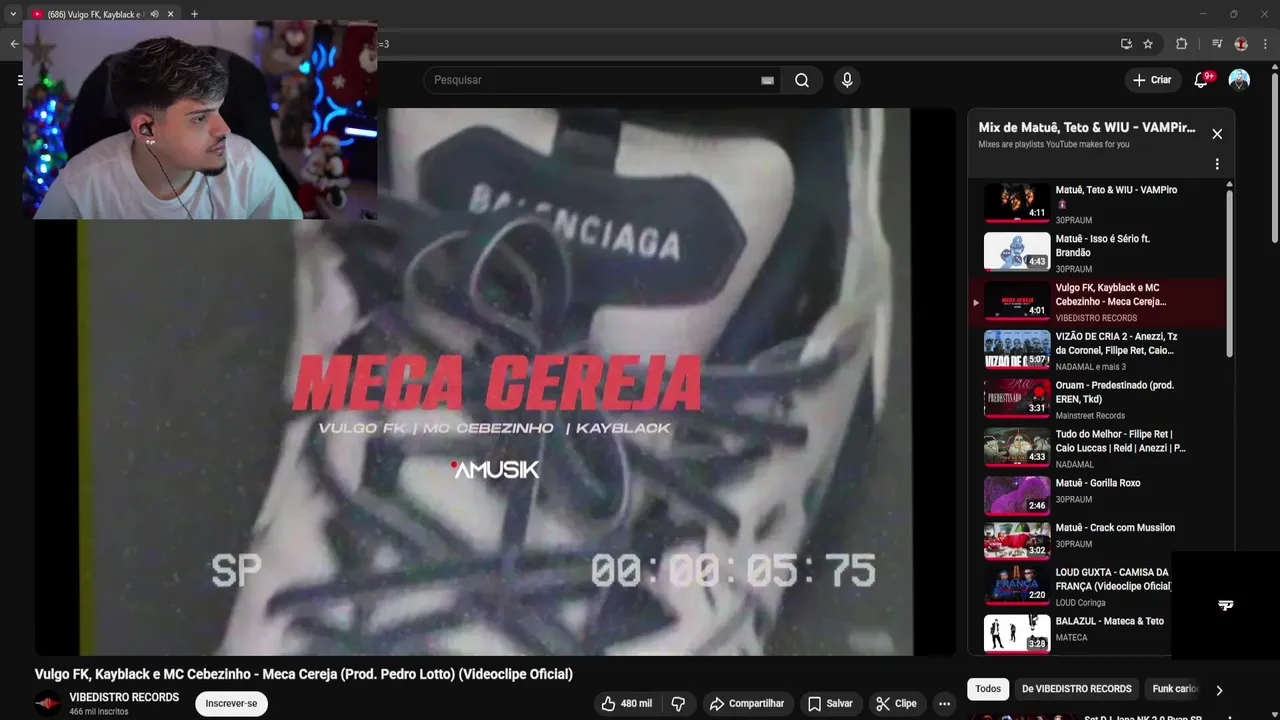Select the De VIBEDISTRO RECORDS chip
This screenshot has height=720, width=1280.
(x=1077, y=689)
